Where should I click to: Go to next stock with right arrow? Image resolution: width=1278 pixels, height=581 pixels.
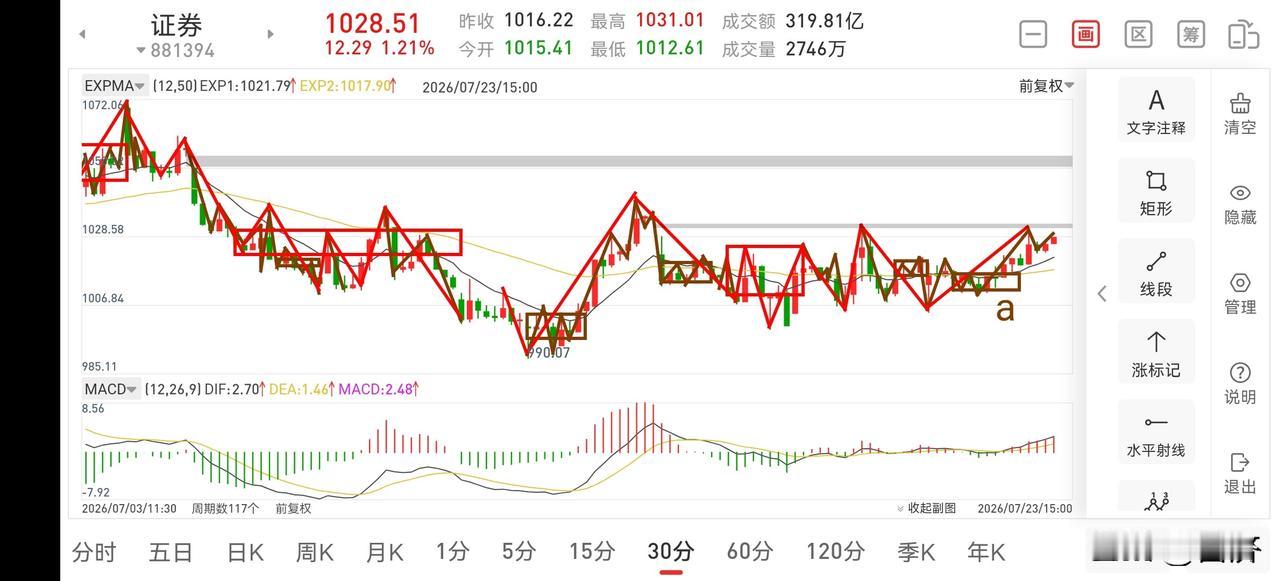pyautogui.click(x=270, y=34)
